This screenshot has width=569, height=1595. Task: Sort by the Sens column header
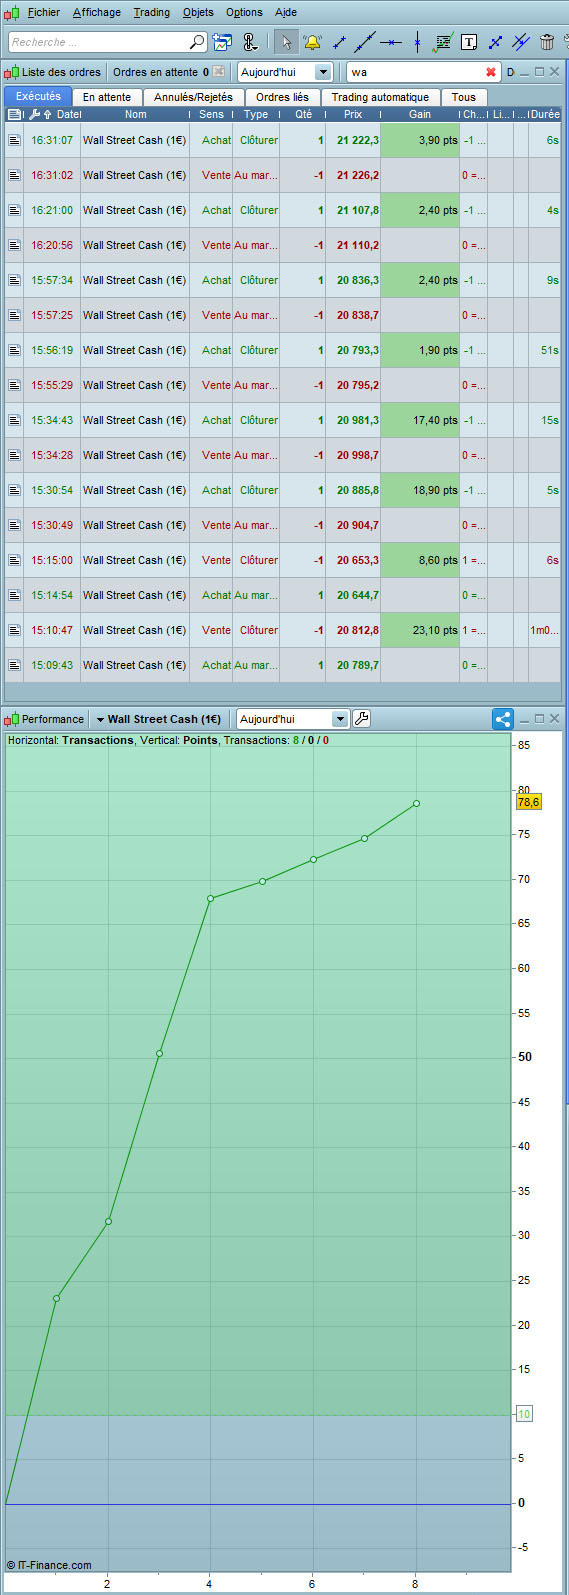coord(211,114)
